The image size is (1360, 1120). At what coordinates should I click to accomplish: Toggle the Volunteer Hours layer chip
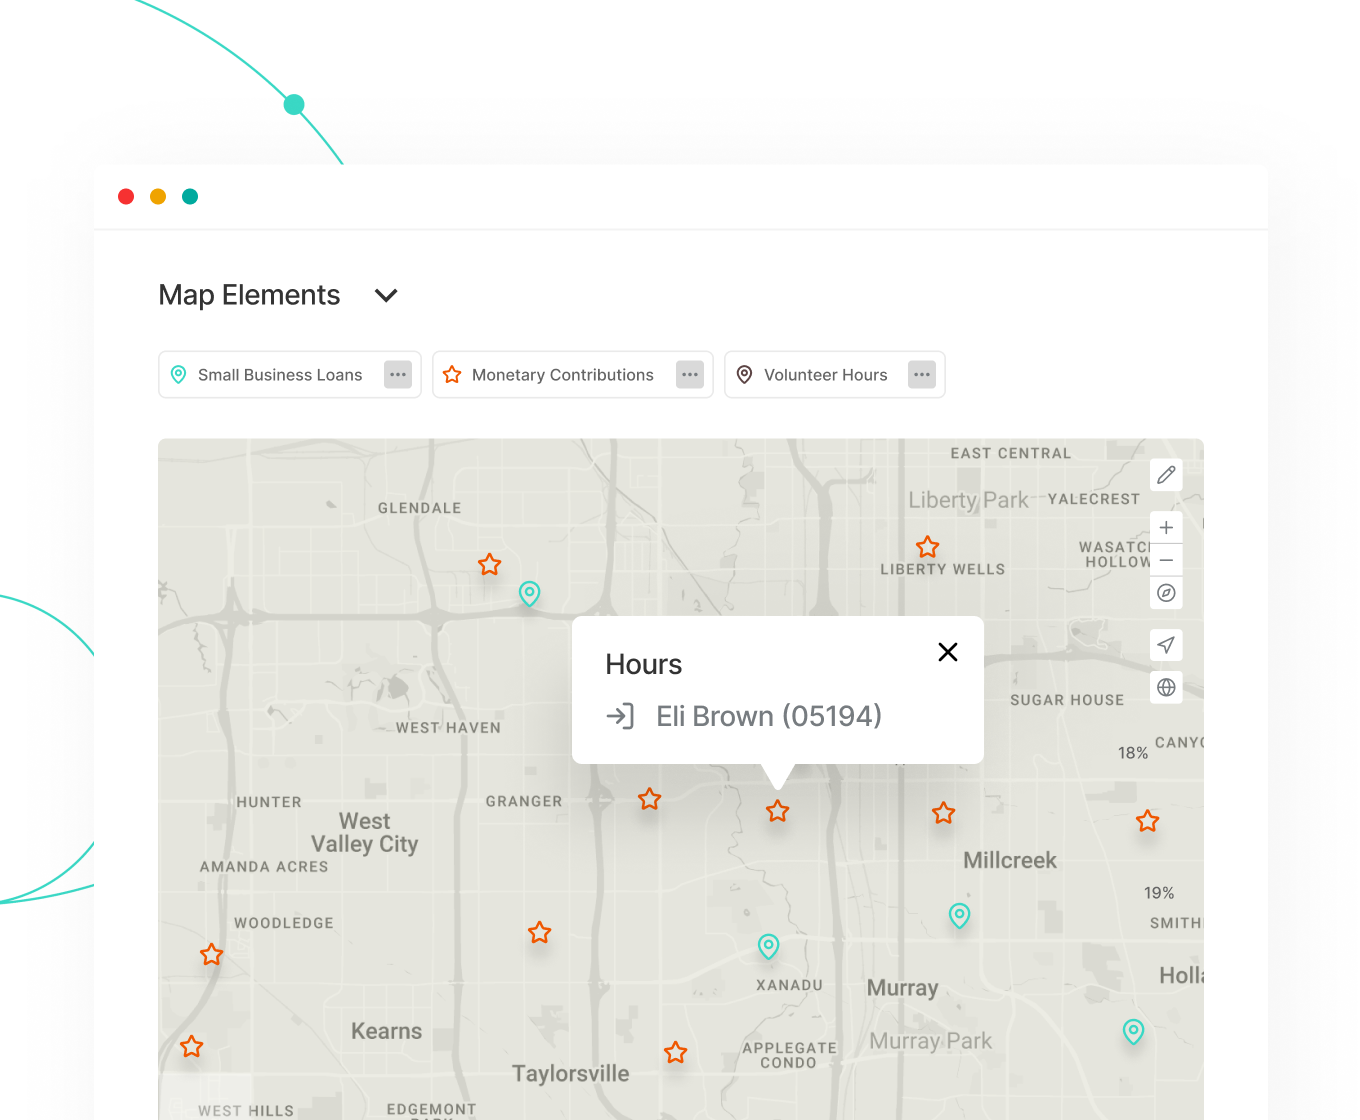point(814,375)
